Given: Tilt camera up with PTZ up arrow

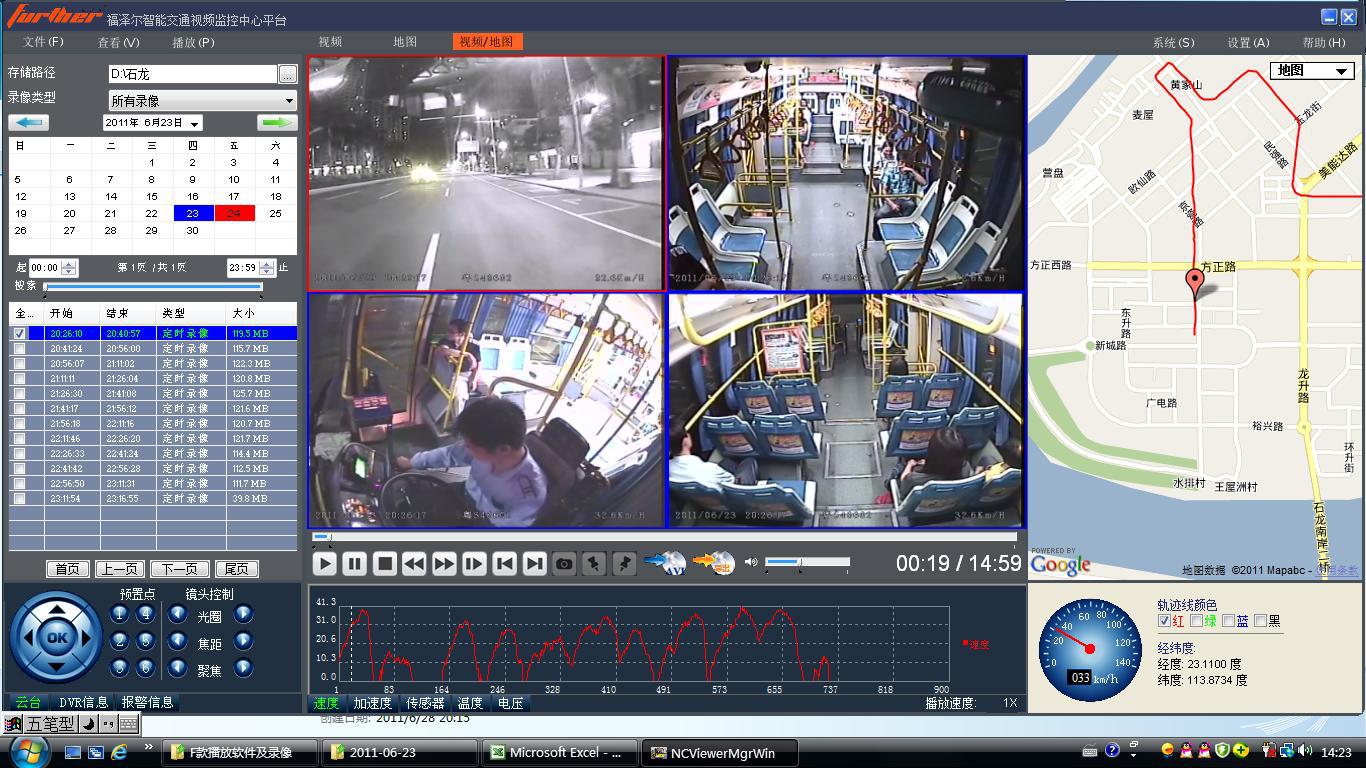Looking at the screenshot, I should pos(57,609).
